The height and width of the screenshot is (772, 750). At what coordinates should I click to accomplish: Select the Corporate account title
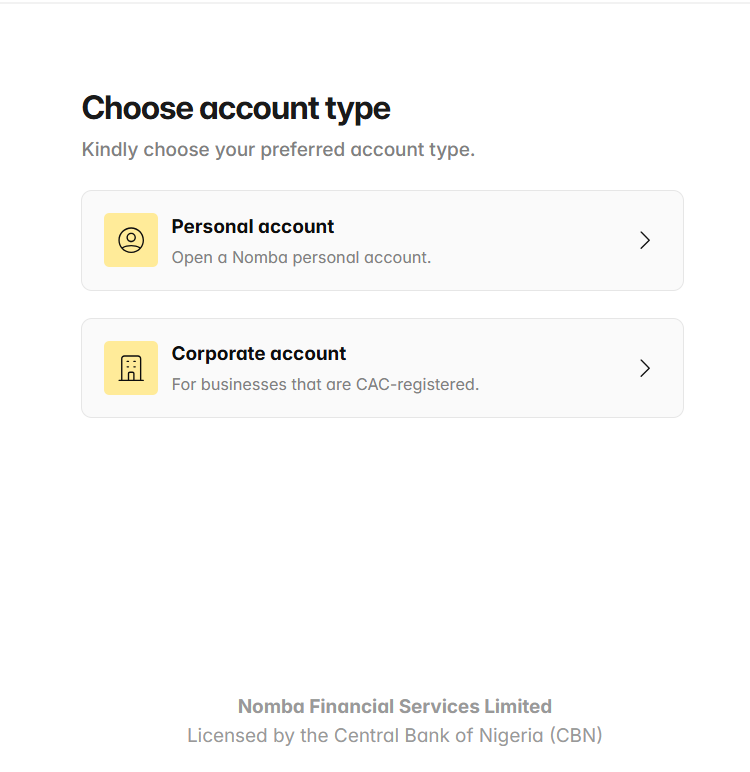[259, 354]
